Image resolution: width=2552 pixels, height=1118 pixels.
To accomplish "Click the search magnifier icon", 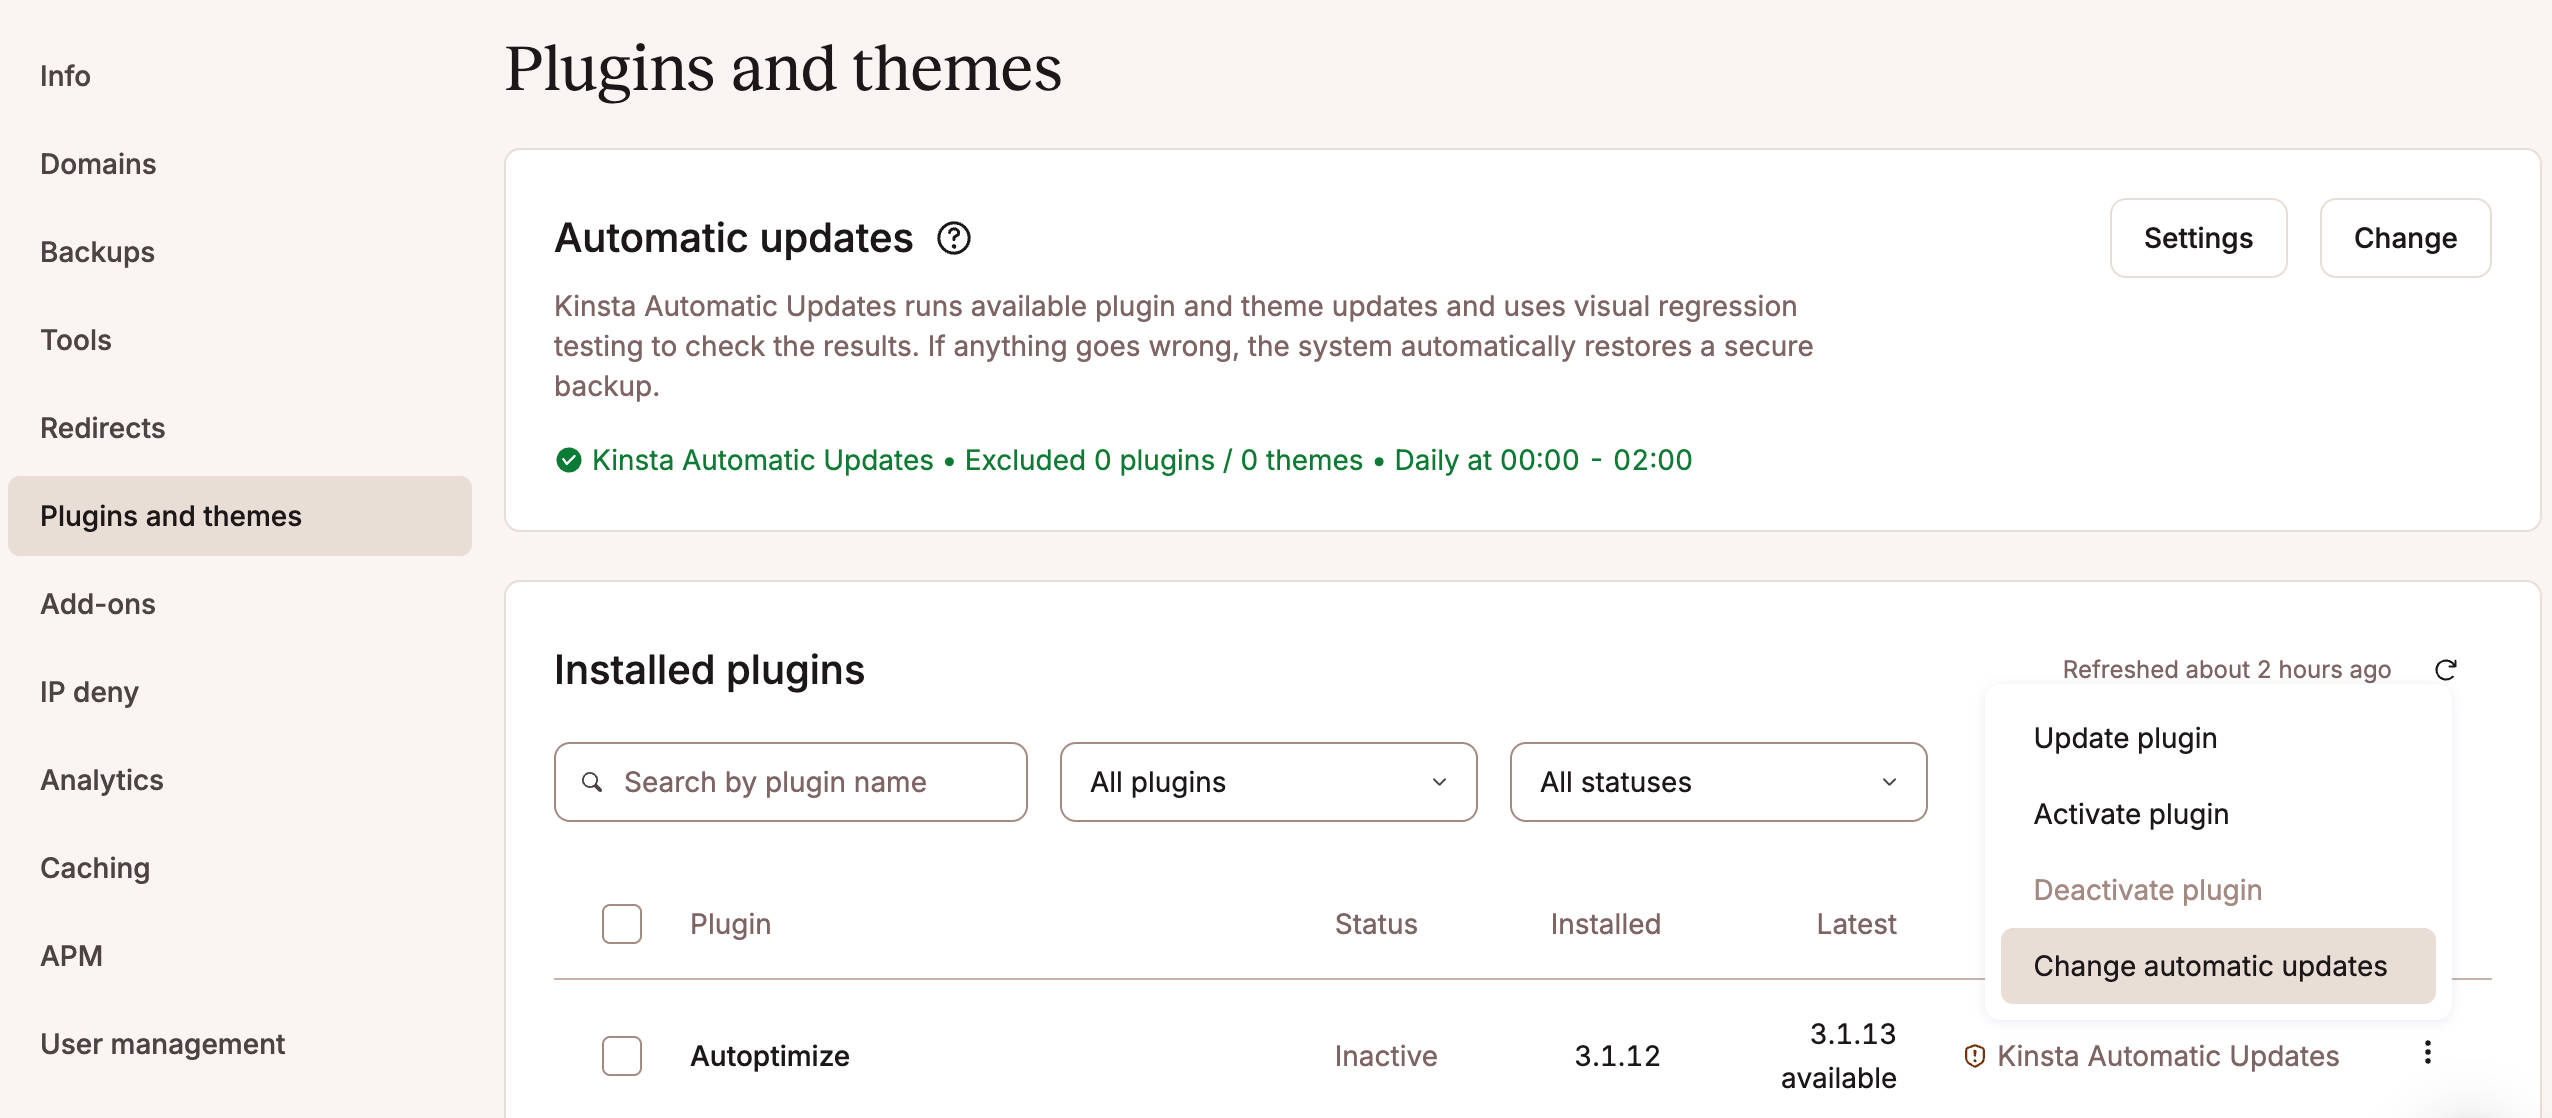I will tap(592, 782).
